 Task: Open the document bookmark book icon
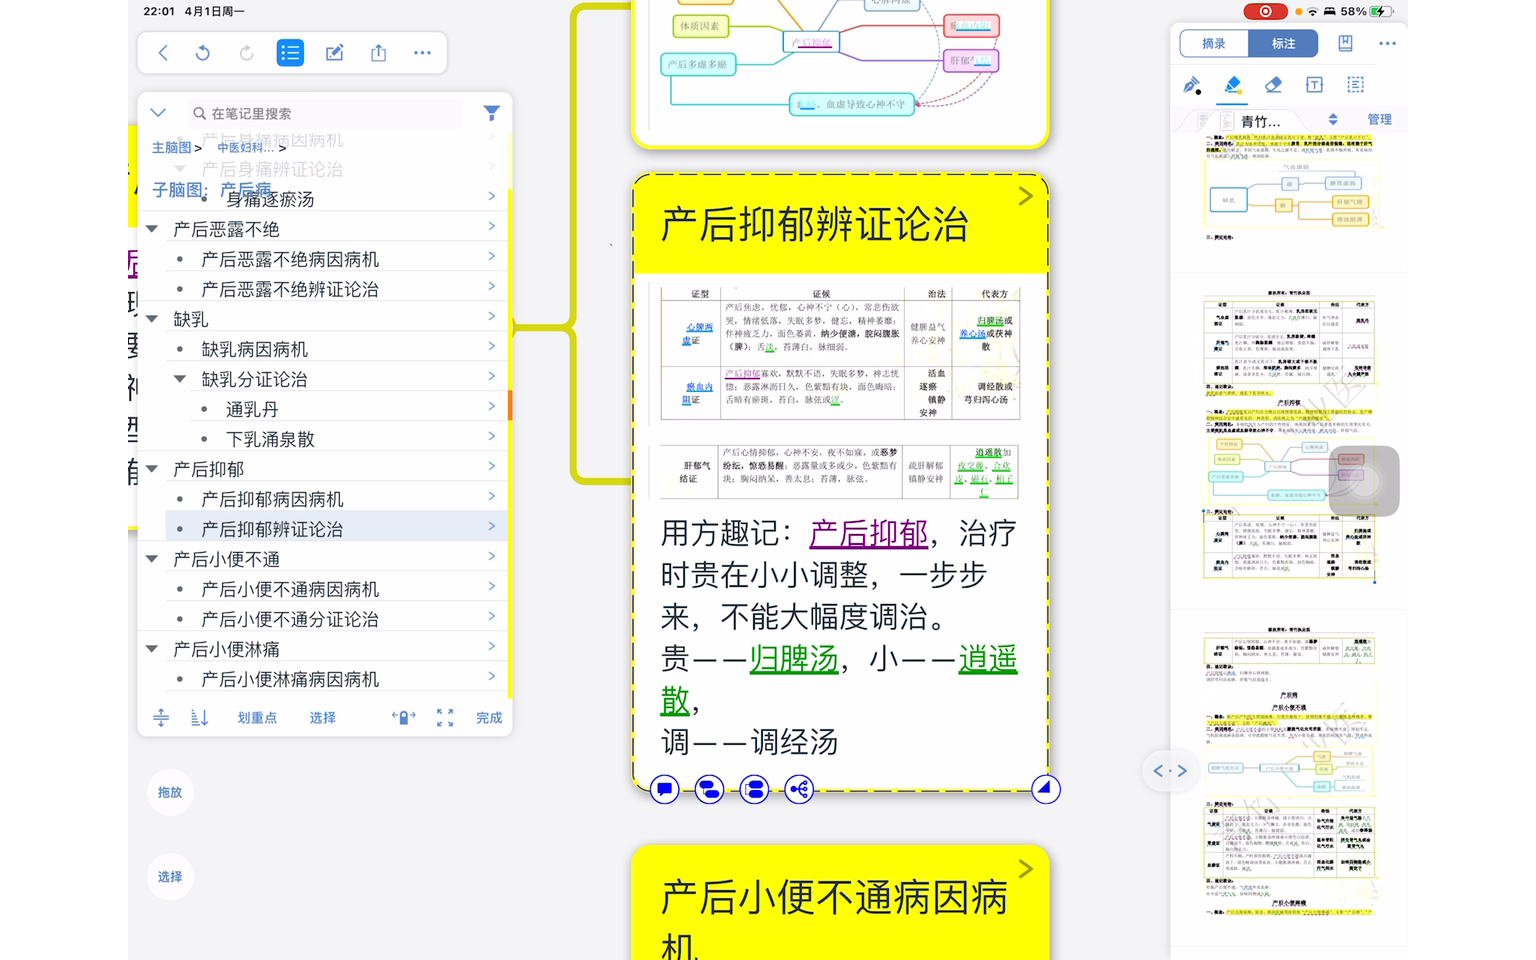click(1345, 43)
